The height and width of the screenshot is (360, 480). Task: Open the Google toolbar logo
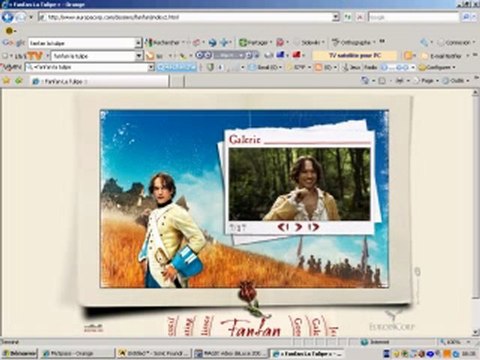[x=13, y=43]
